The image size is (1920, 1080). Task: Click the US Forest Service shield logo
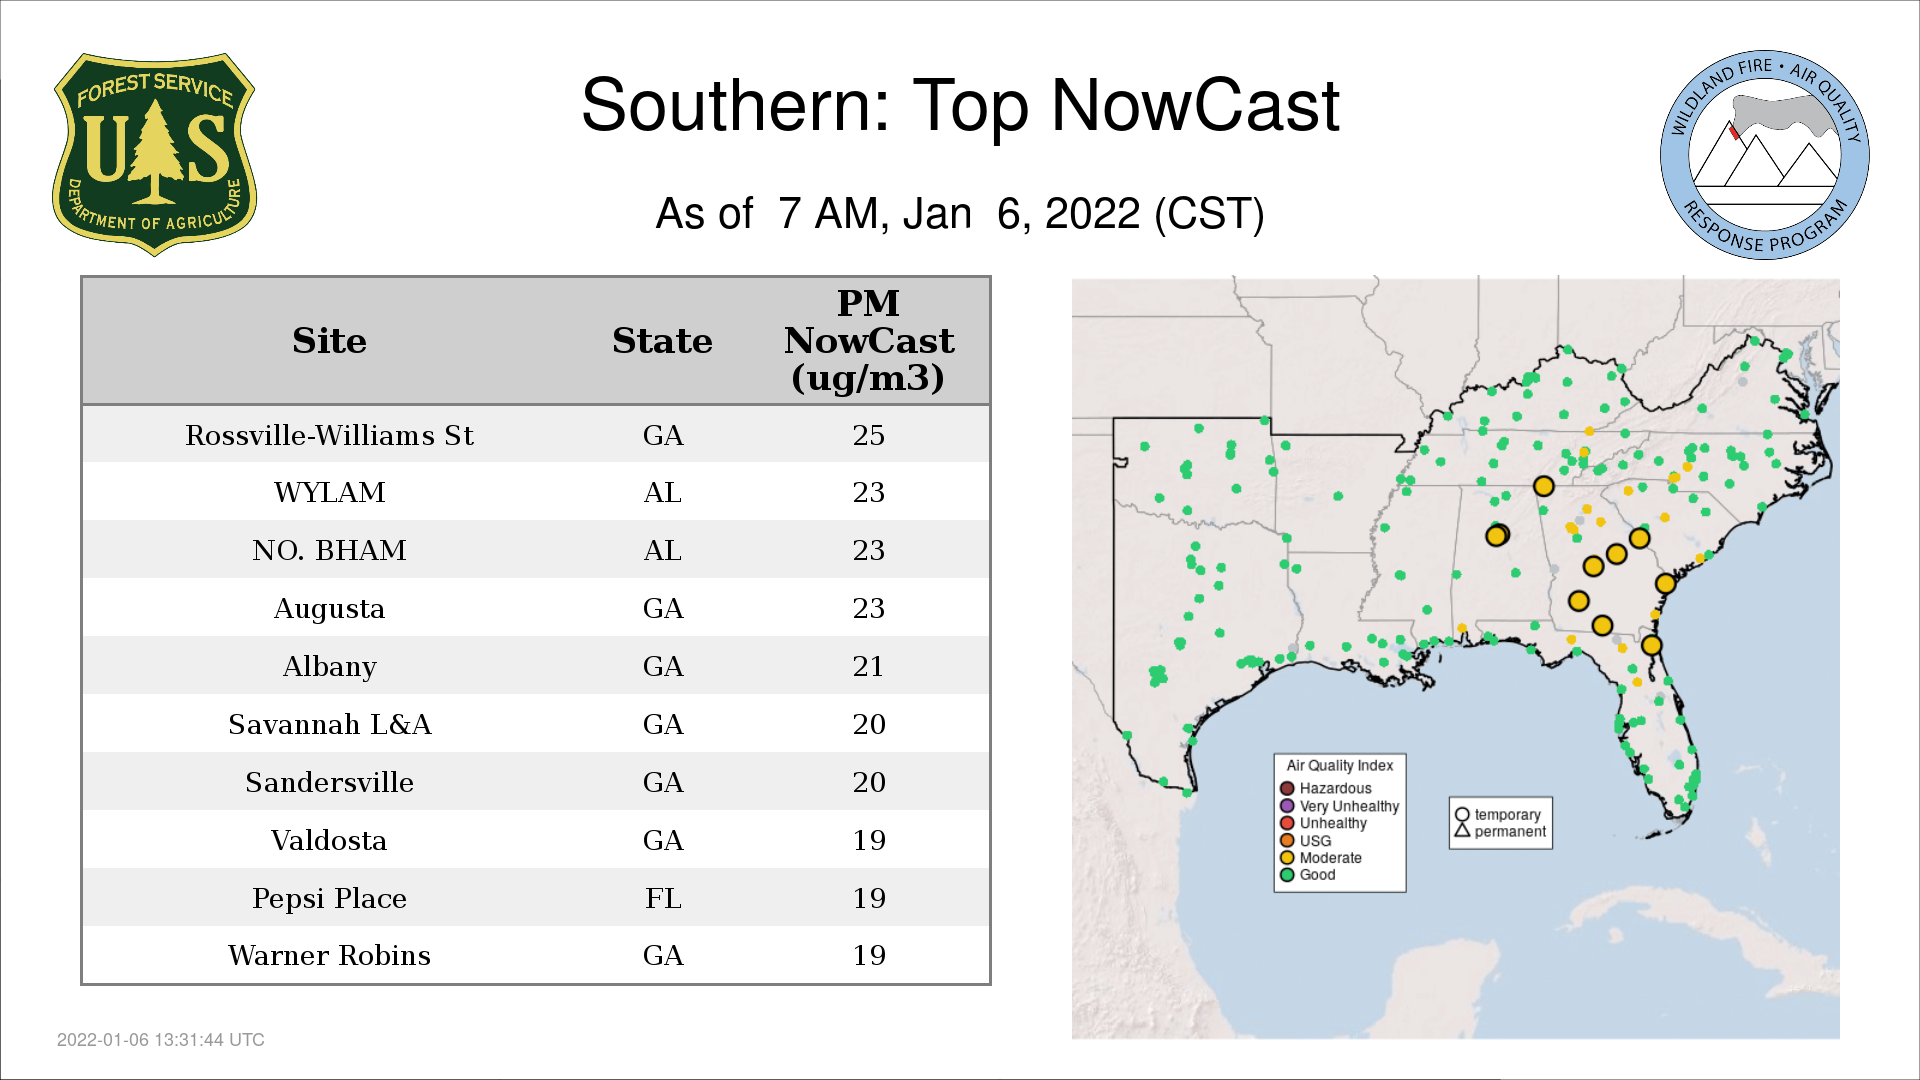tap(154, 154)
